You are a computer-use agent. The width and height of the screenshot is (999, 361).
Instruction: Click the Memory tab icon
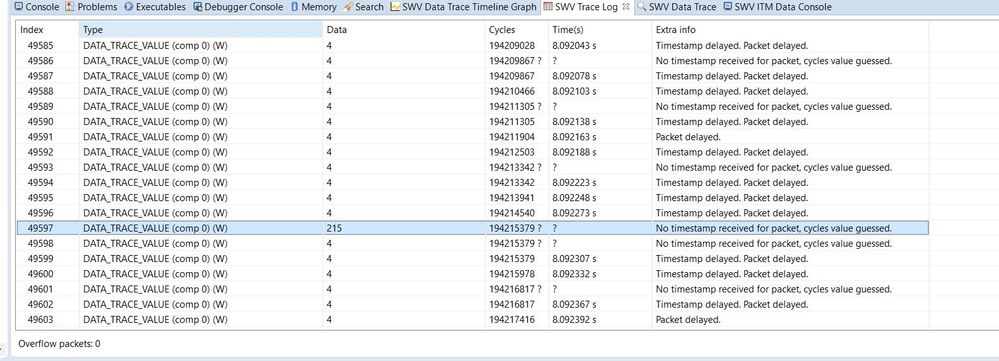tap(294, 7)
